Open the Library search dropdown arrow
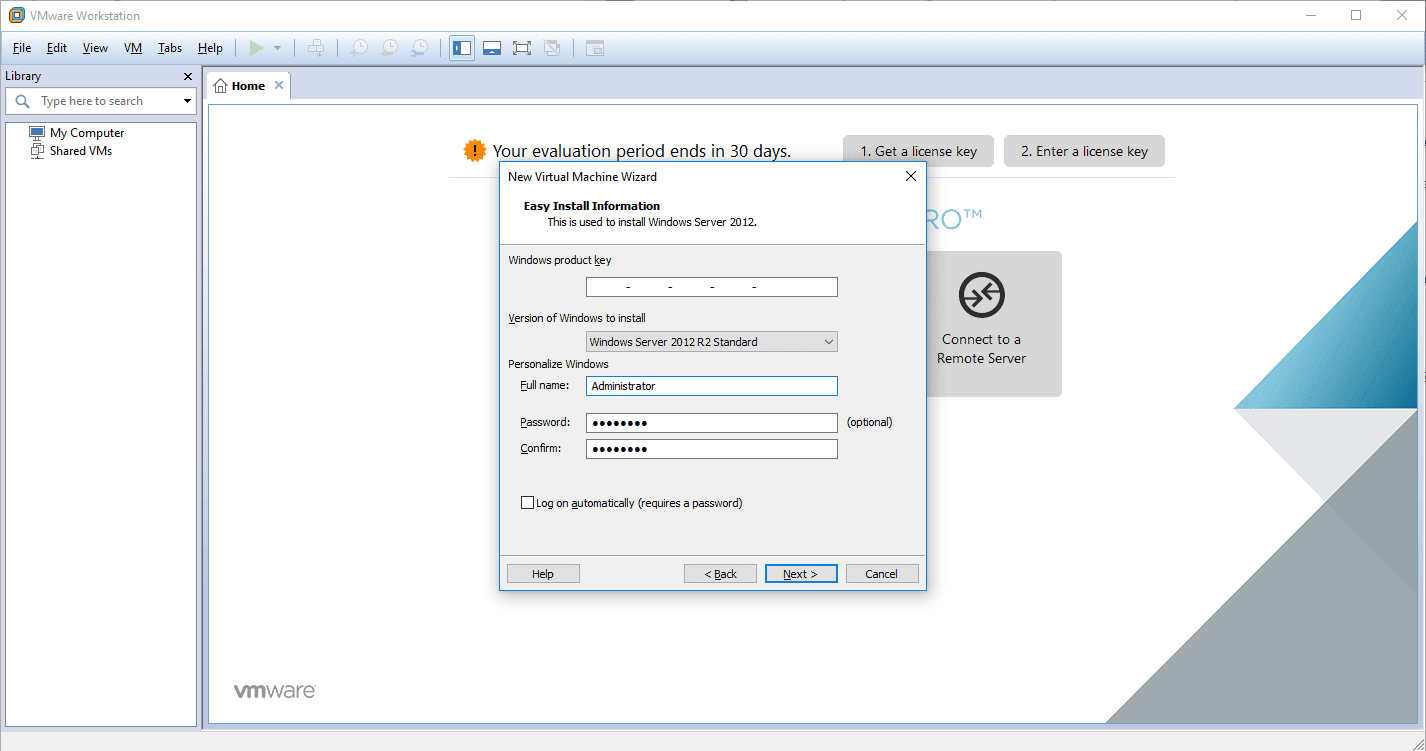The width and height of the screenshot is (1426, 751). tap(187, 101)
